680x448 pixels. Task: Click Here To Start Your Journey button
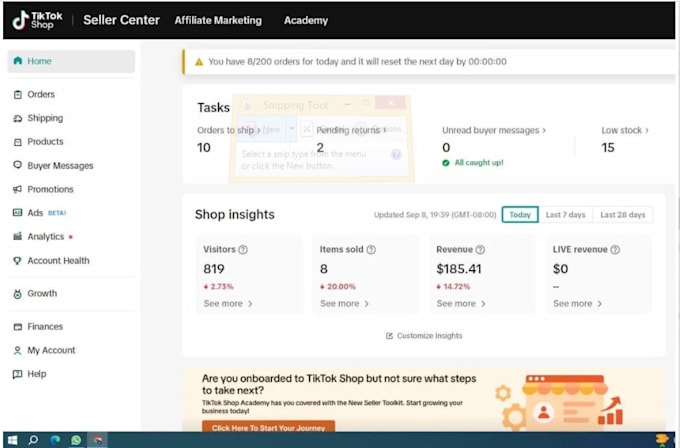coord(268,427)
